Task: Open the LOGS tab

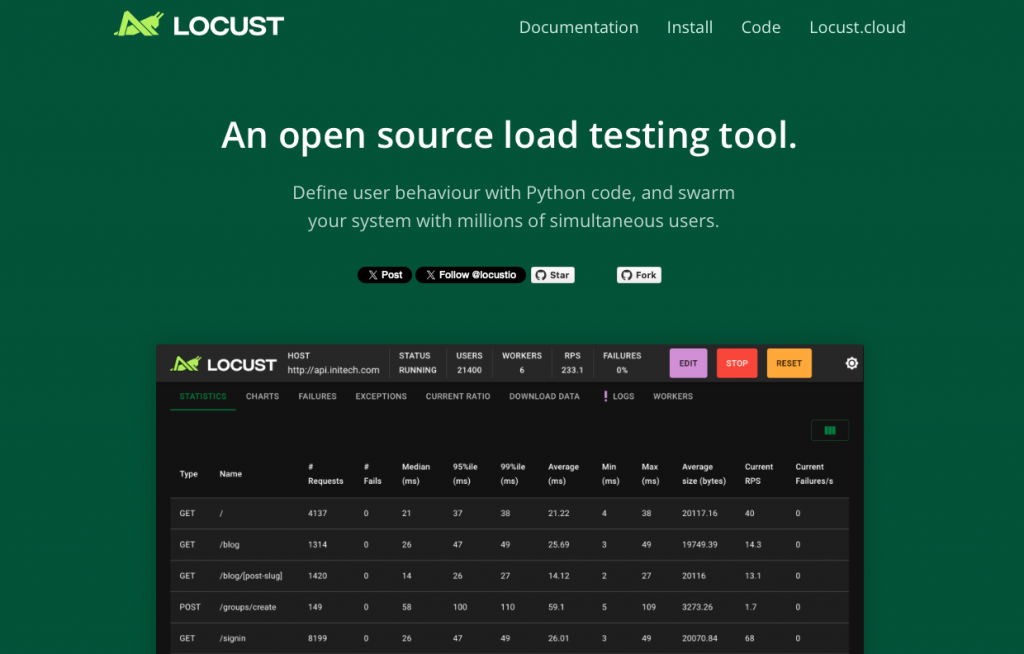Action: click(619, 397)
